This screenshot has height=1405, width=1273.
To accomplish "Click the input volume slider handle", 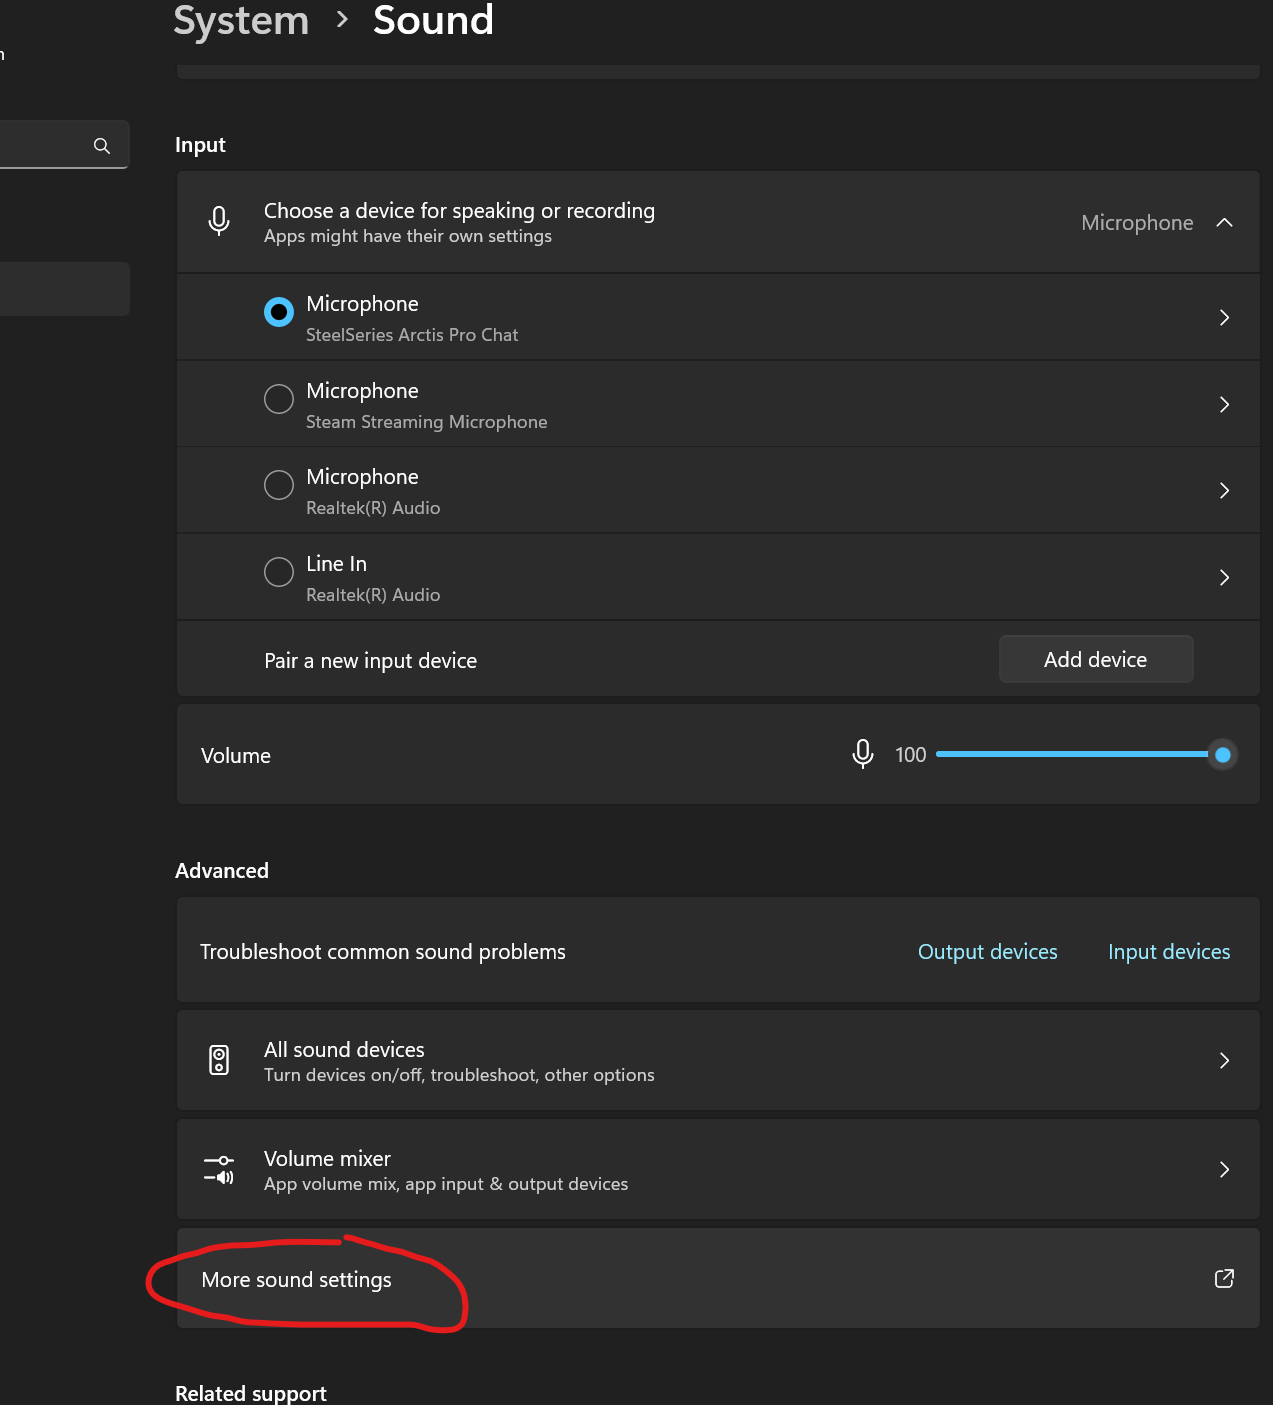I will point(1222,755).
